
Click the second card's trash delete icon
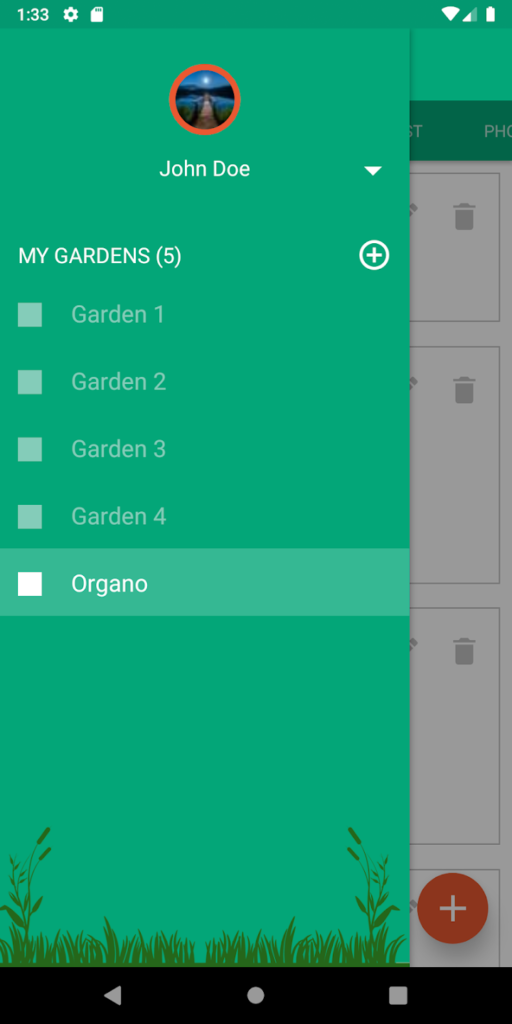point(464,390)
